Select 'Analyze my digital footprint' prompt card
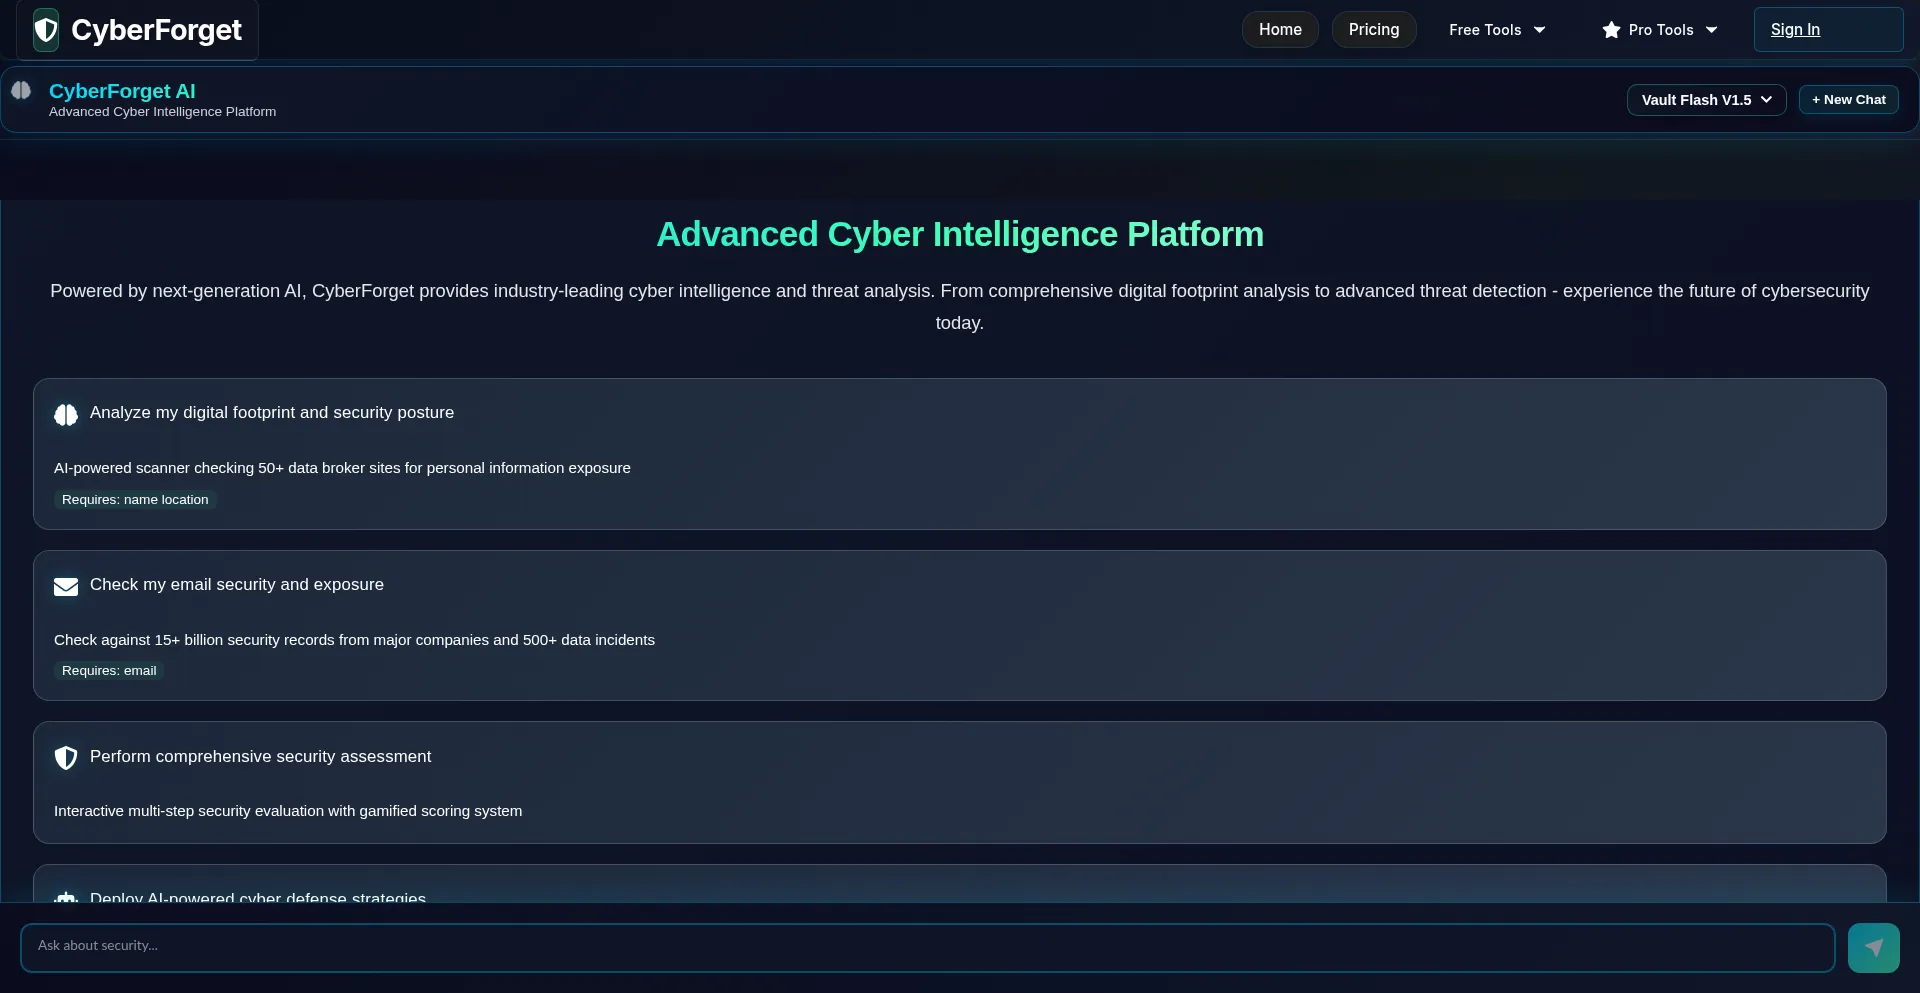1920x993 pixels. point(959,454)
